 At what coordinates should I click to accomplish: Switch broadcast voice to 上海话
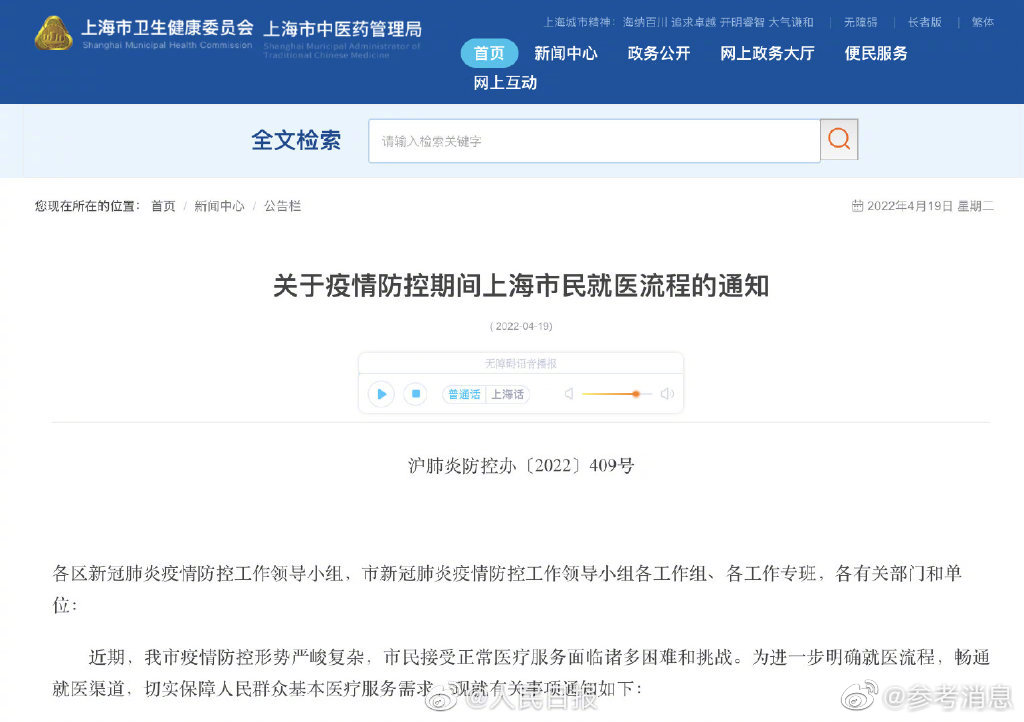tap(509, 394)
